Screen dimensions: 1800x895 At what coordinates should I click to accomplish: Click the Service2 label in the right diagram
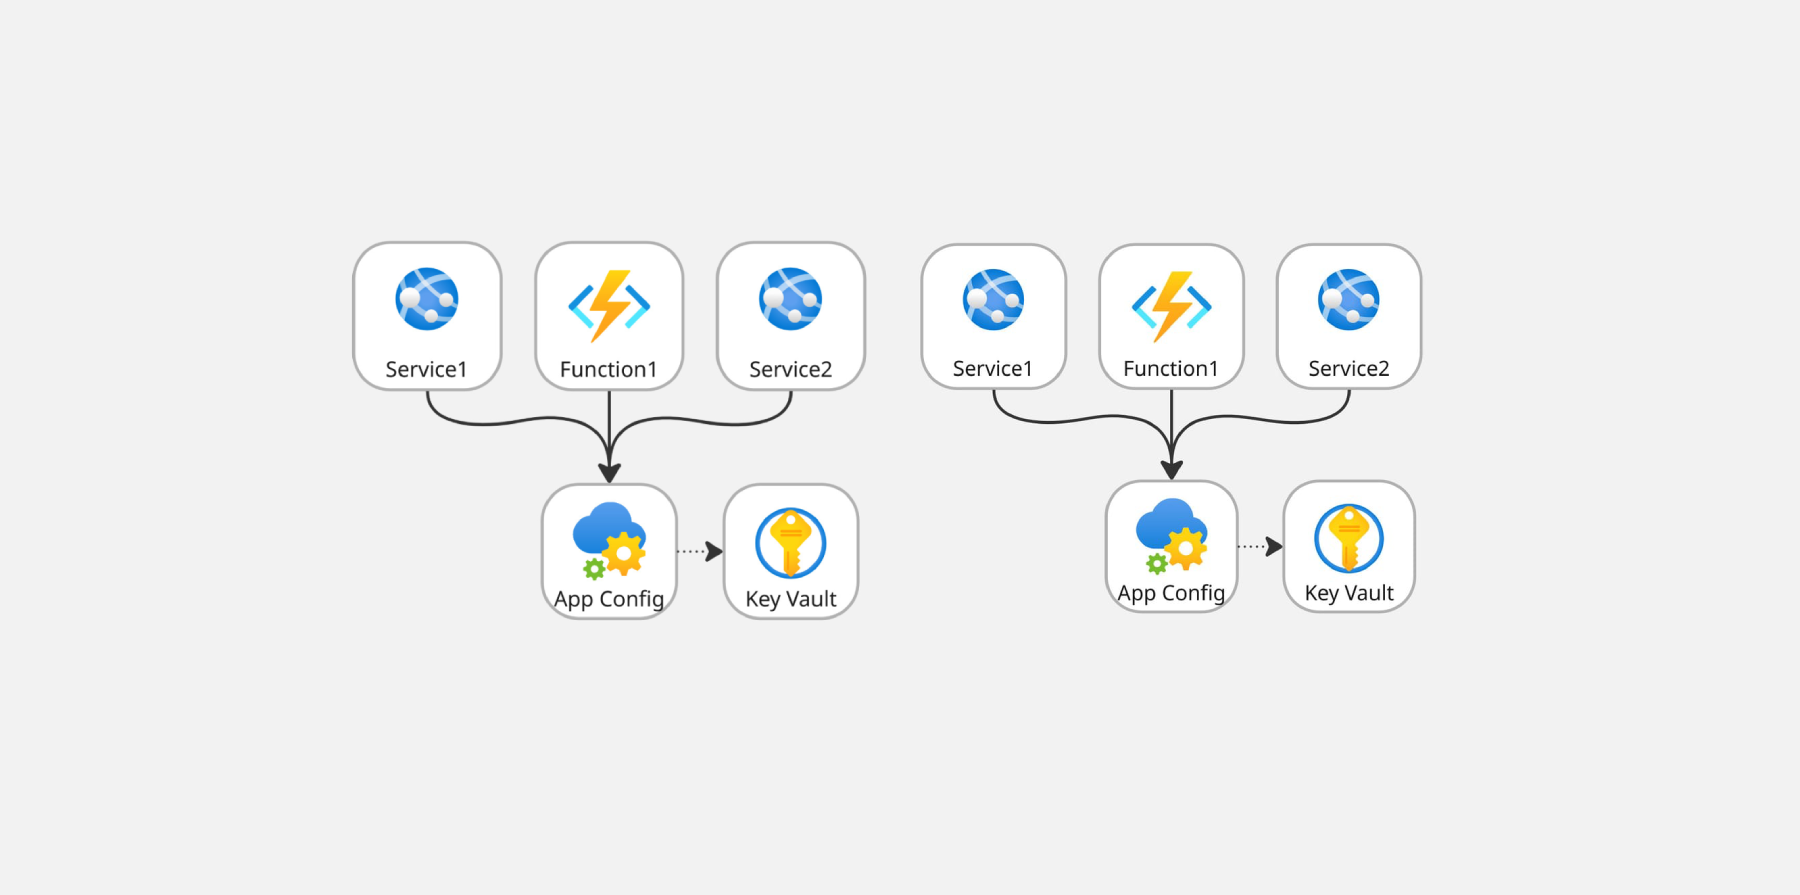[x=1349, y=369]
